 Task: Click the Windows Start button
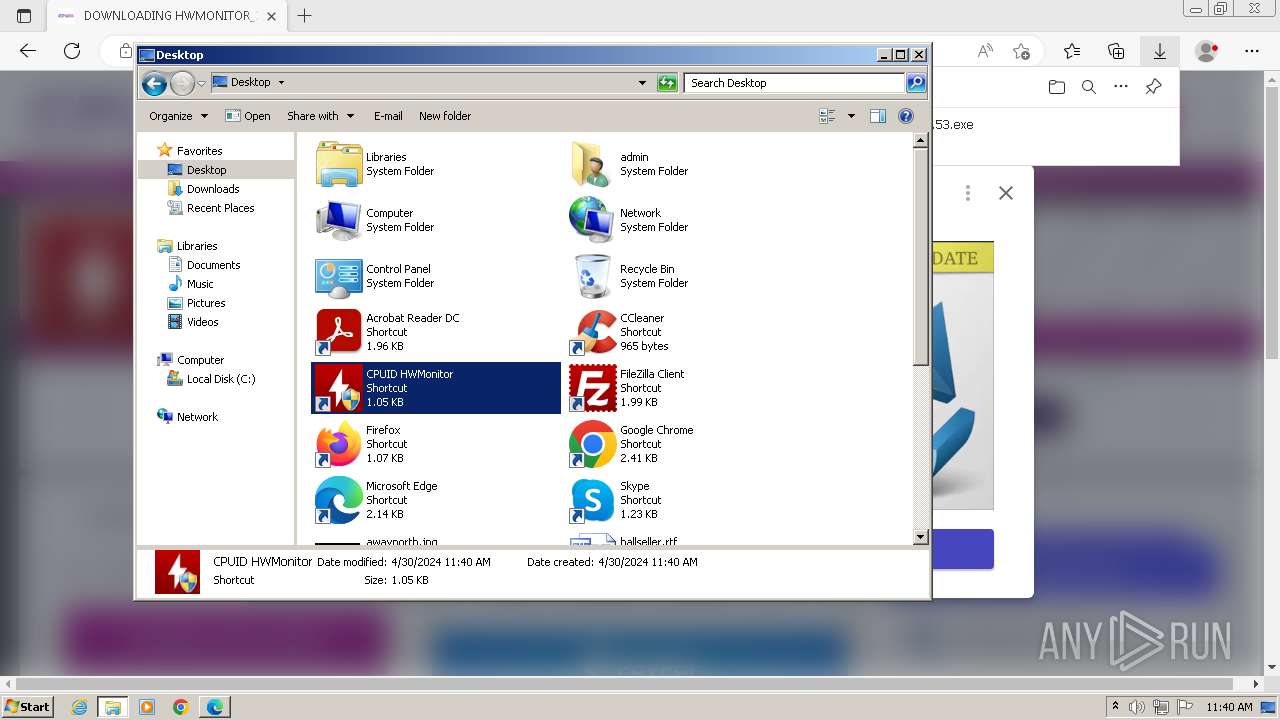click(27, 707)
